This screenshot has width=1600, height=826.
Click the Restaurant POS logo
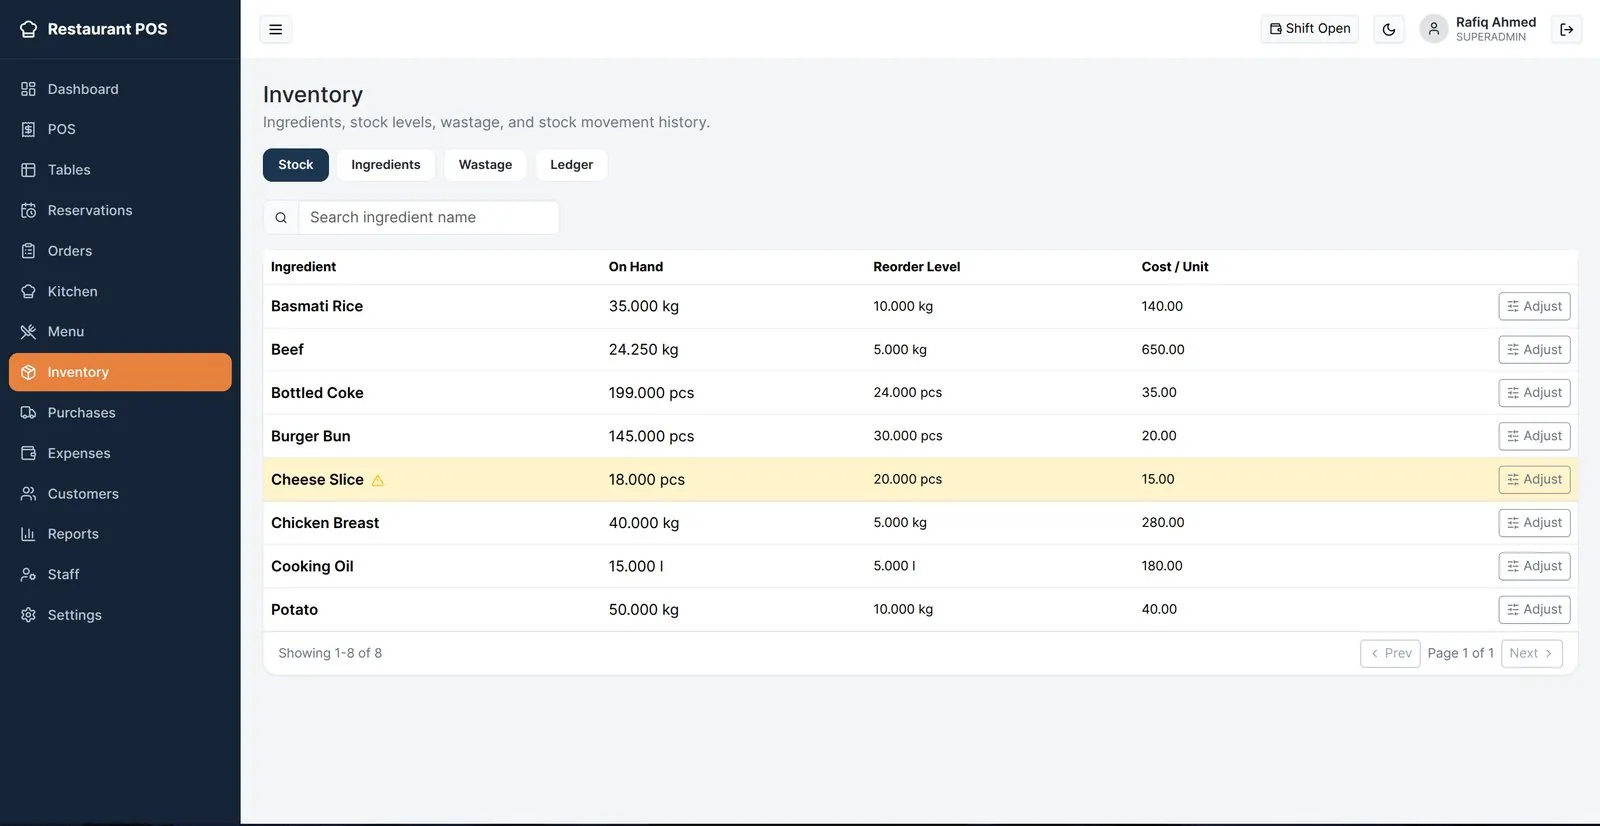tap(94, 29)
